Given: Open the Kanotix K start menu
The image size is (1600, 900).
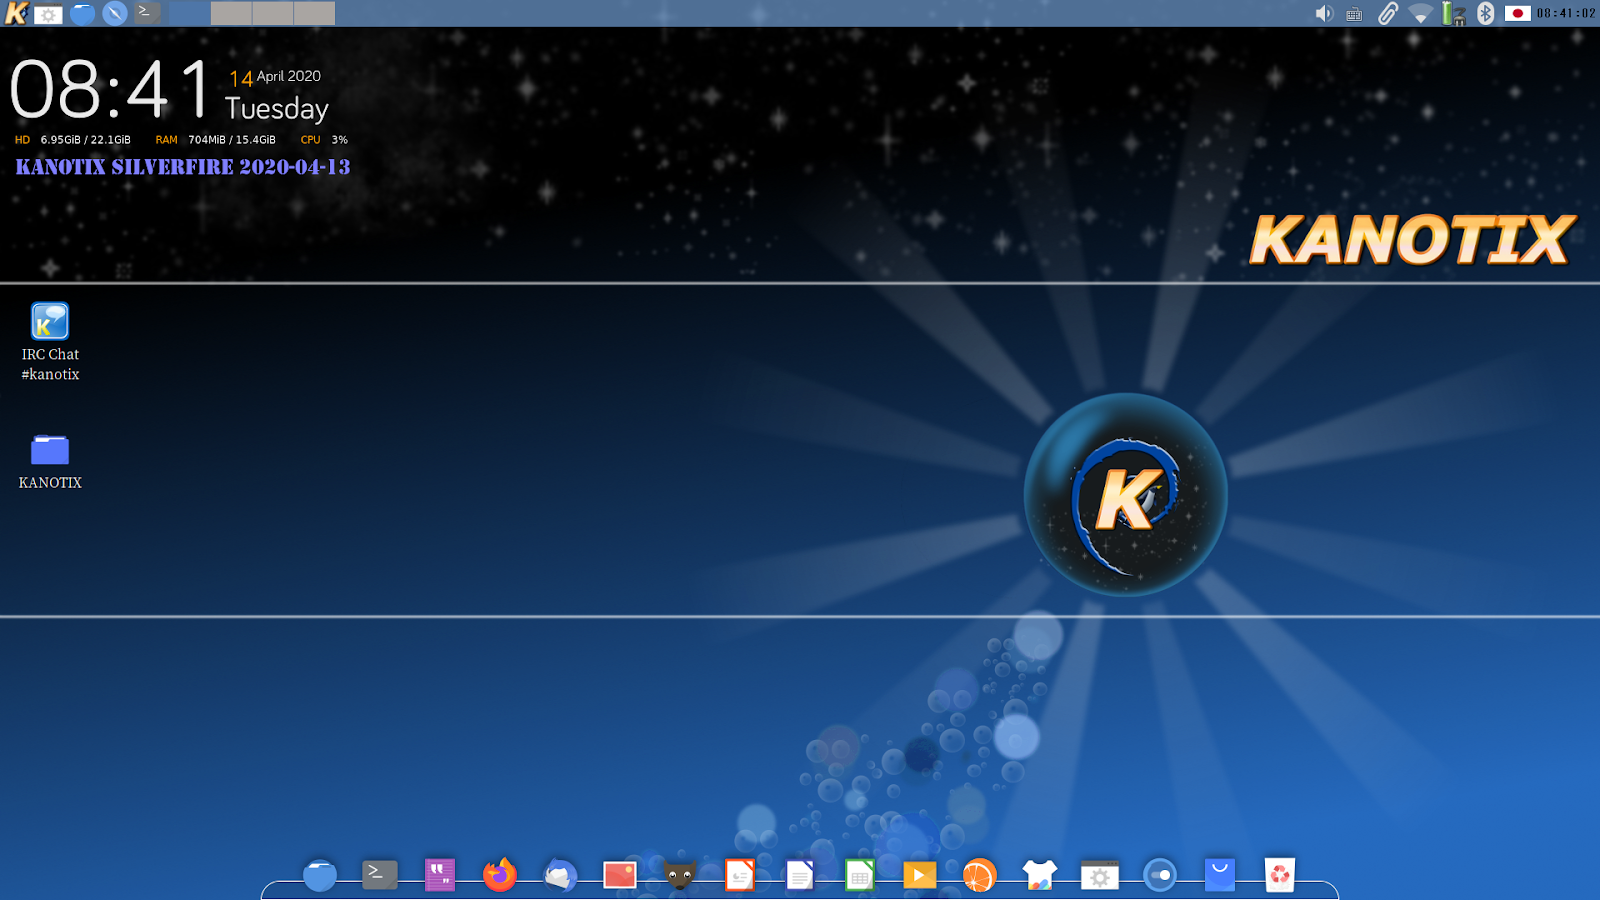Looking at the screenshot, I should [16, 13].
